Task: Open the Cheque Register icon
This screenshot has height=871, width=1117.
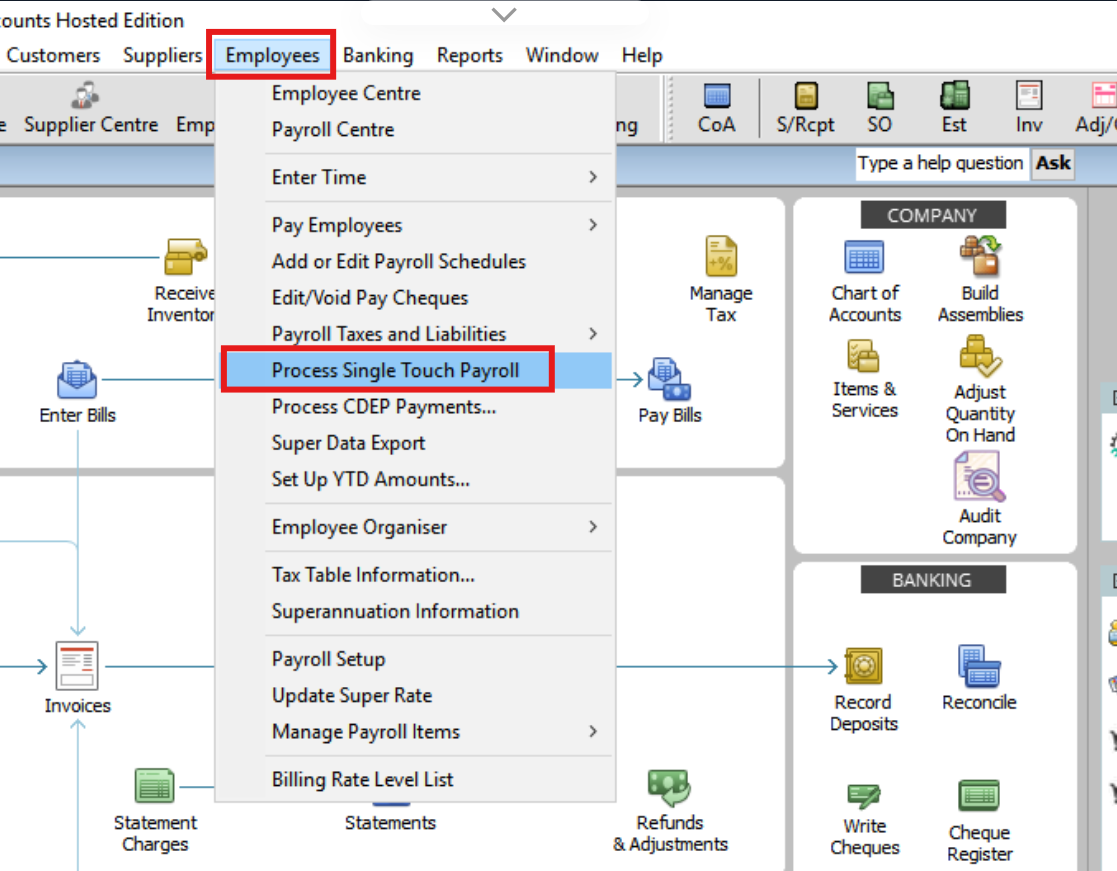Action: point(979,796)
